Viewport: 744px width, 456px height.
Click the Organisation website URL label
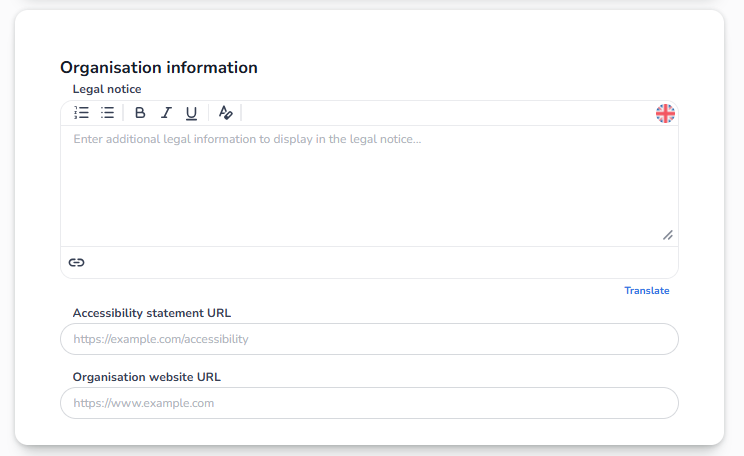click(146, 377)
